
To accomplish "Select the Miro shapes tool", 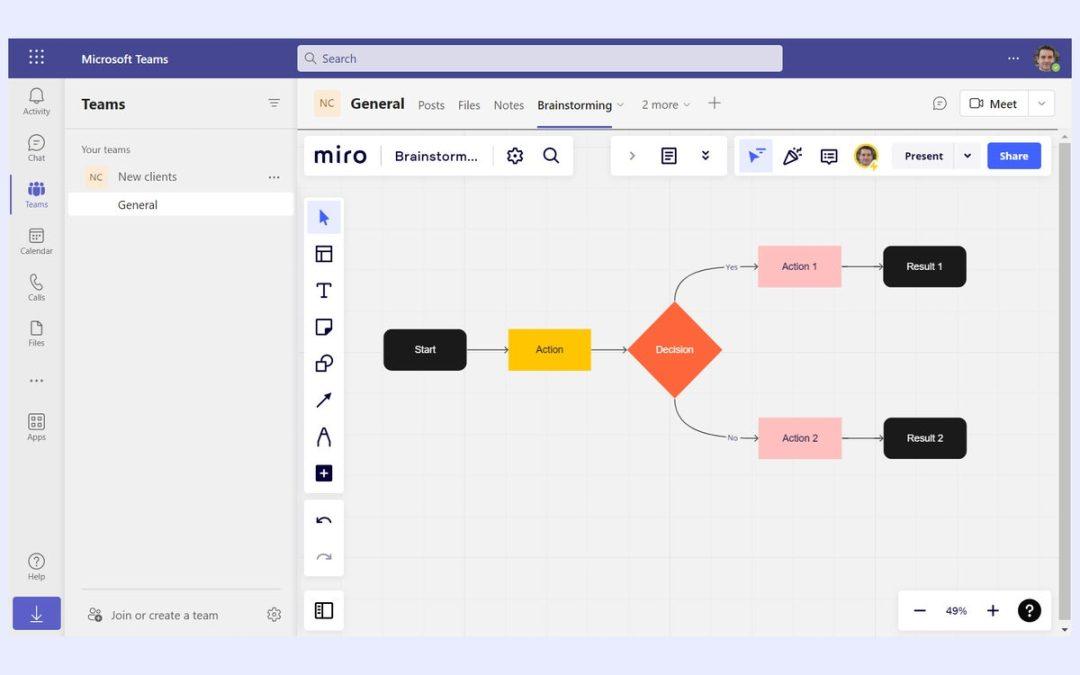I will point(324,364).
